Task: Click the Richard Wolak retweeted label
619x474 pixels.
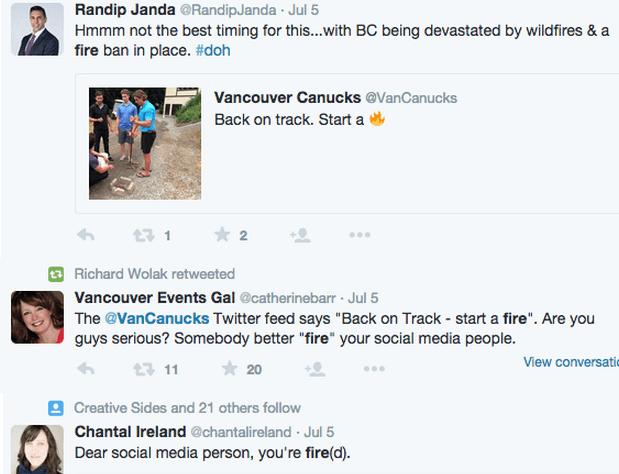Action: pyautogui.click(x=154, y=274)
